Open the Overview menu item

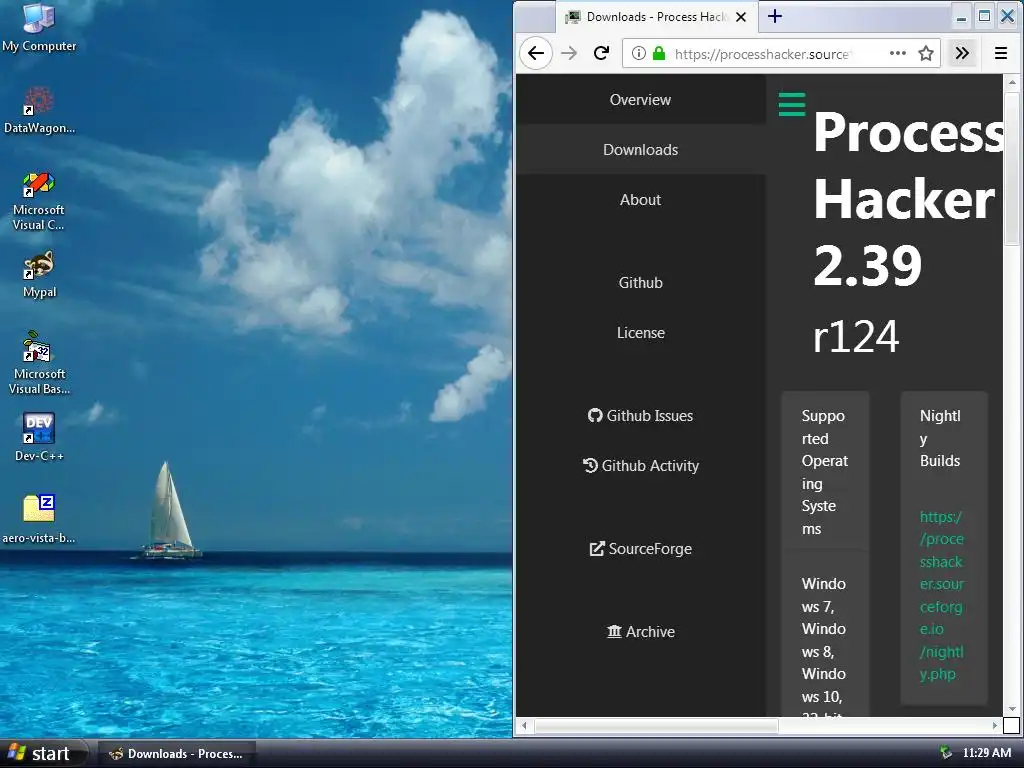click(x=640, y=100)
